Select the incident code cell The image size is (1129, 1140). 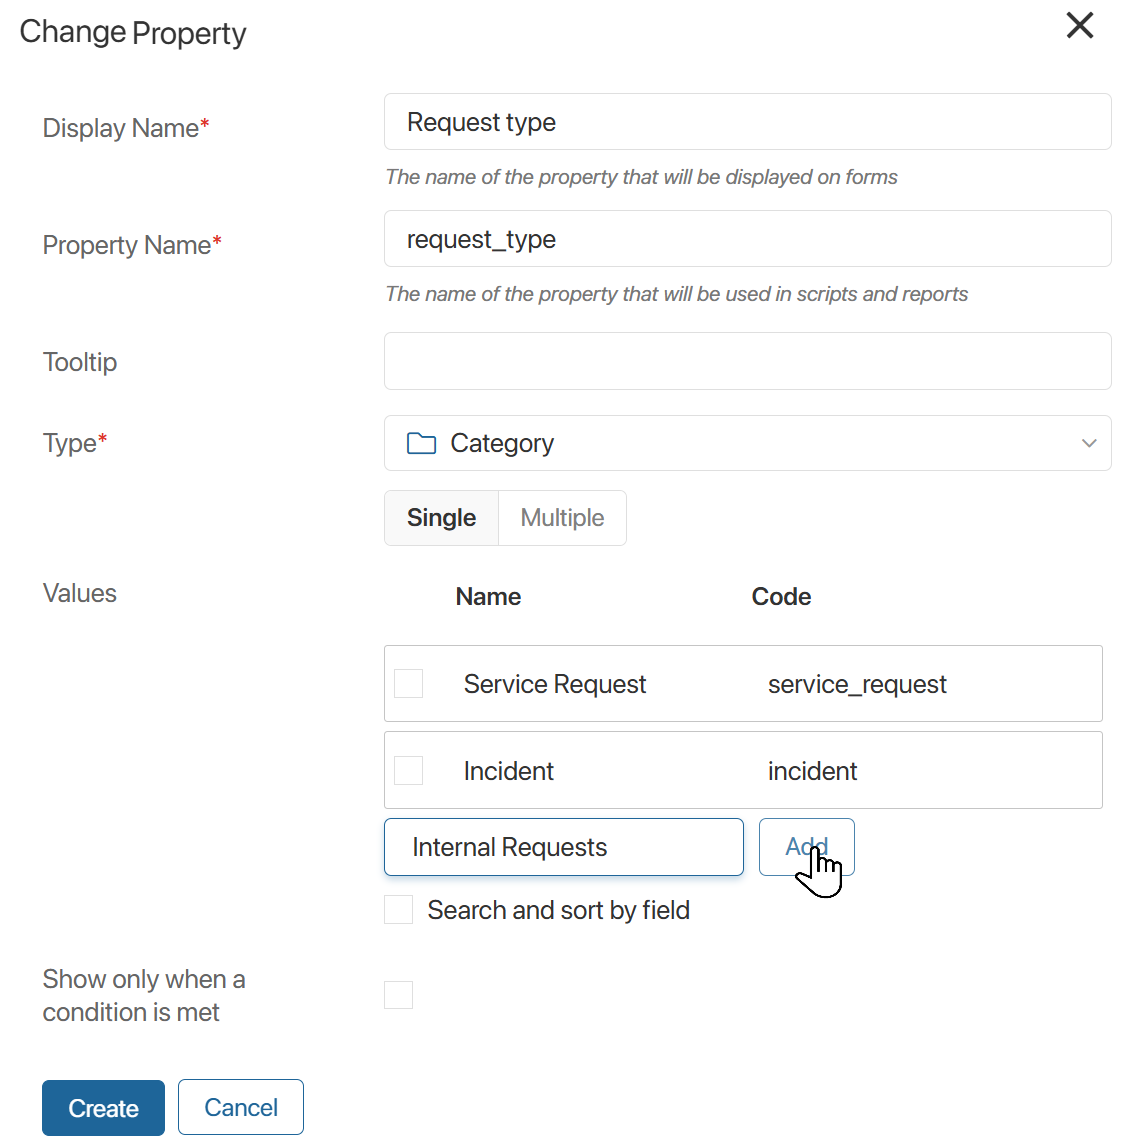tap(812, 771)
